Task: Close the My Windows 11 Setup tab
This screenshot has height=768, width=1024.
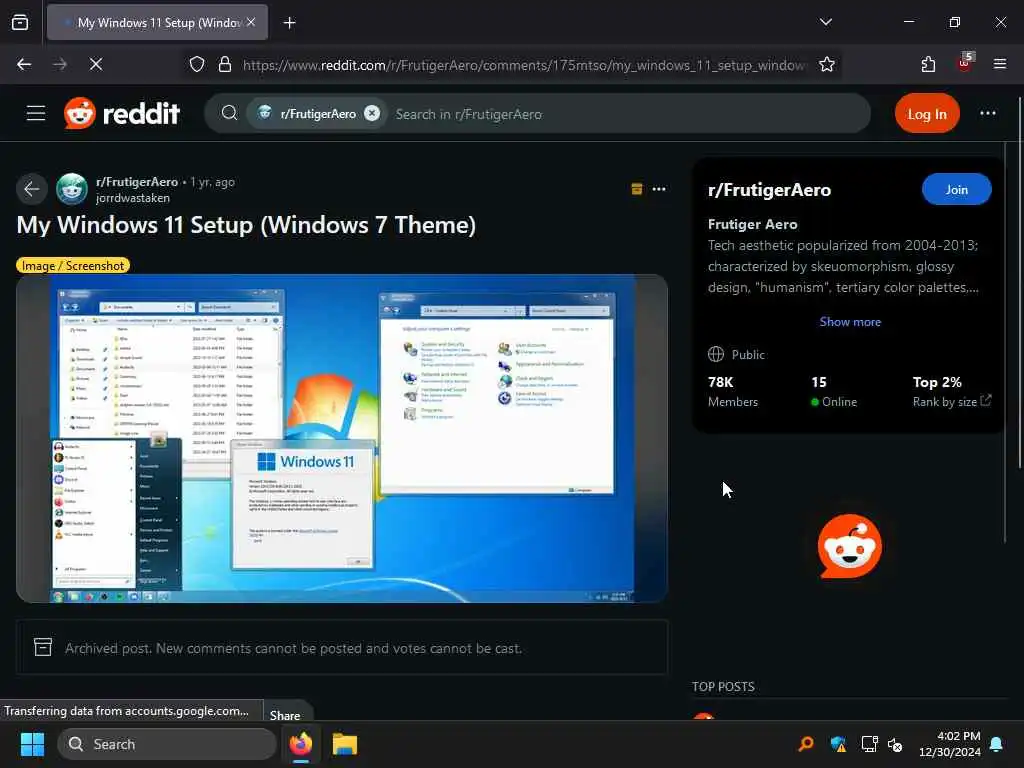Action: coord(251,22)
